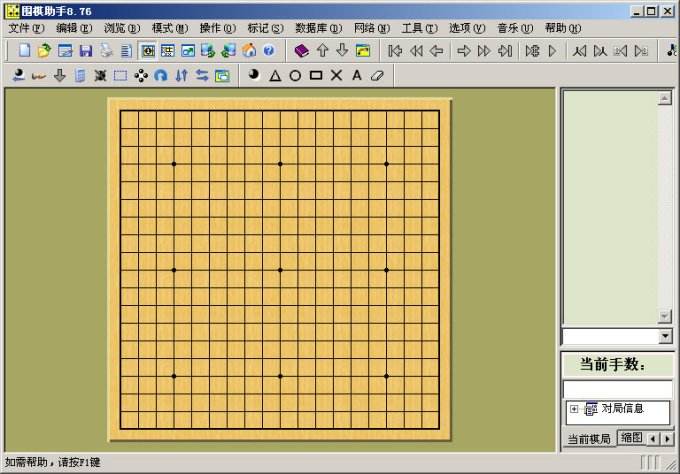
Task: Open the 数据库 menu
Action: click(x=316, y=28)
